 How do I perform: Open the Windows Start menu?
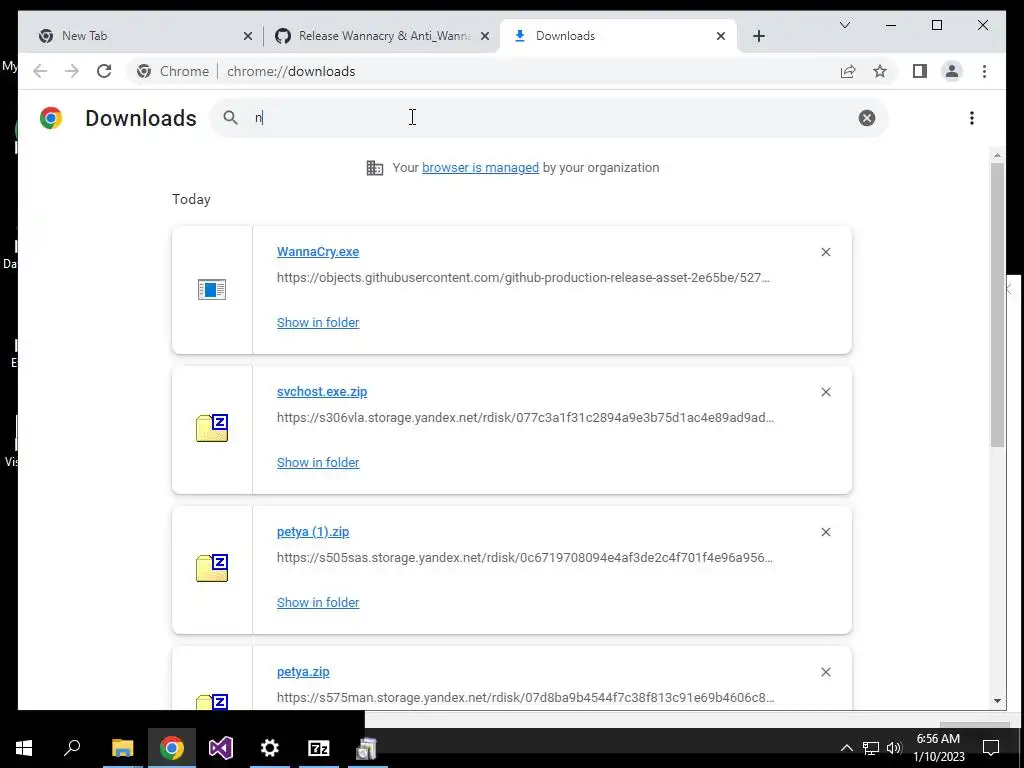click(x=24, y=748)
